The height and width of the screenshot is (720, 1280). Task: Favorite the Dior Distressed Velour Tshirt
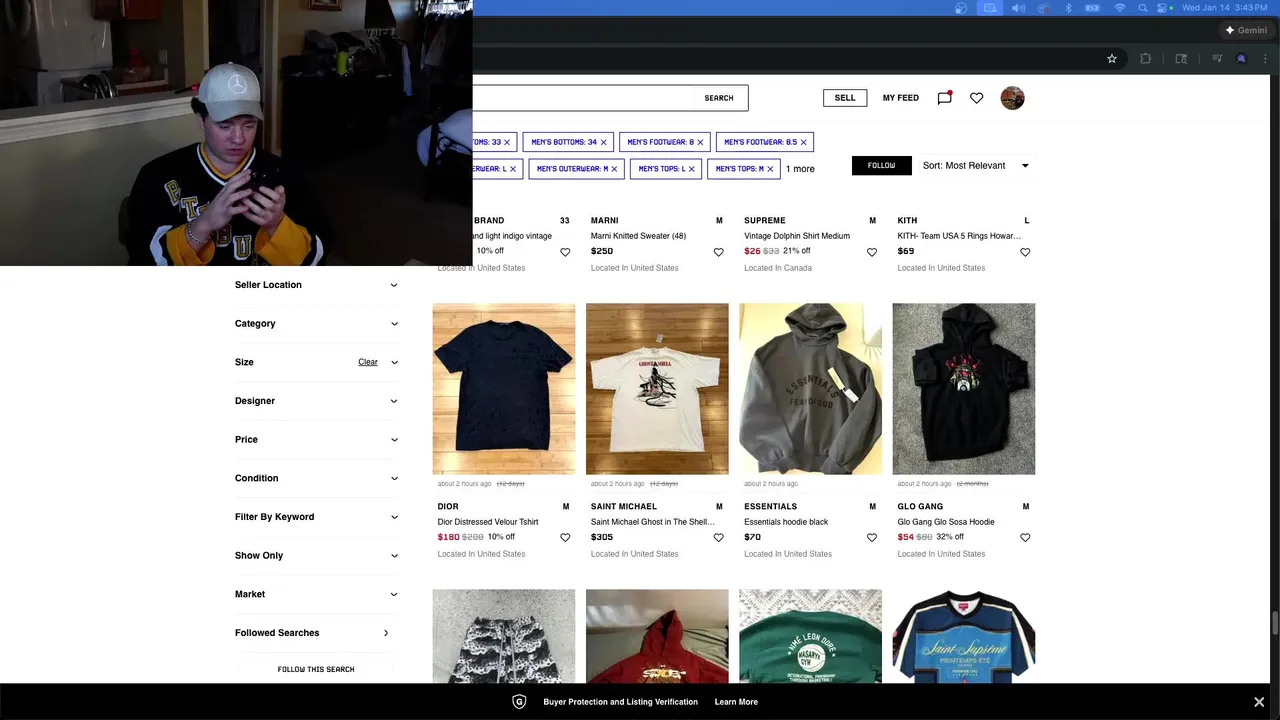click(x=565, y=538)
